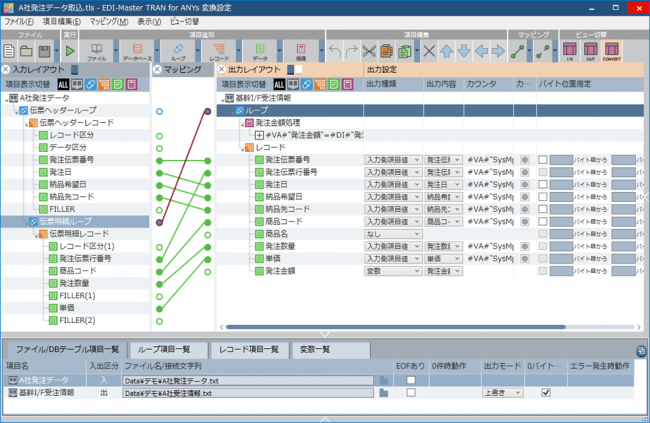The width and height of the screenshot is (650, 423).
Task: Toggle the counter radio button in the output 発注伝票番号 row
Action: [525, 160]
